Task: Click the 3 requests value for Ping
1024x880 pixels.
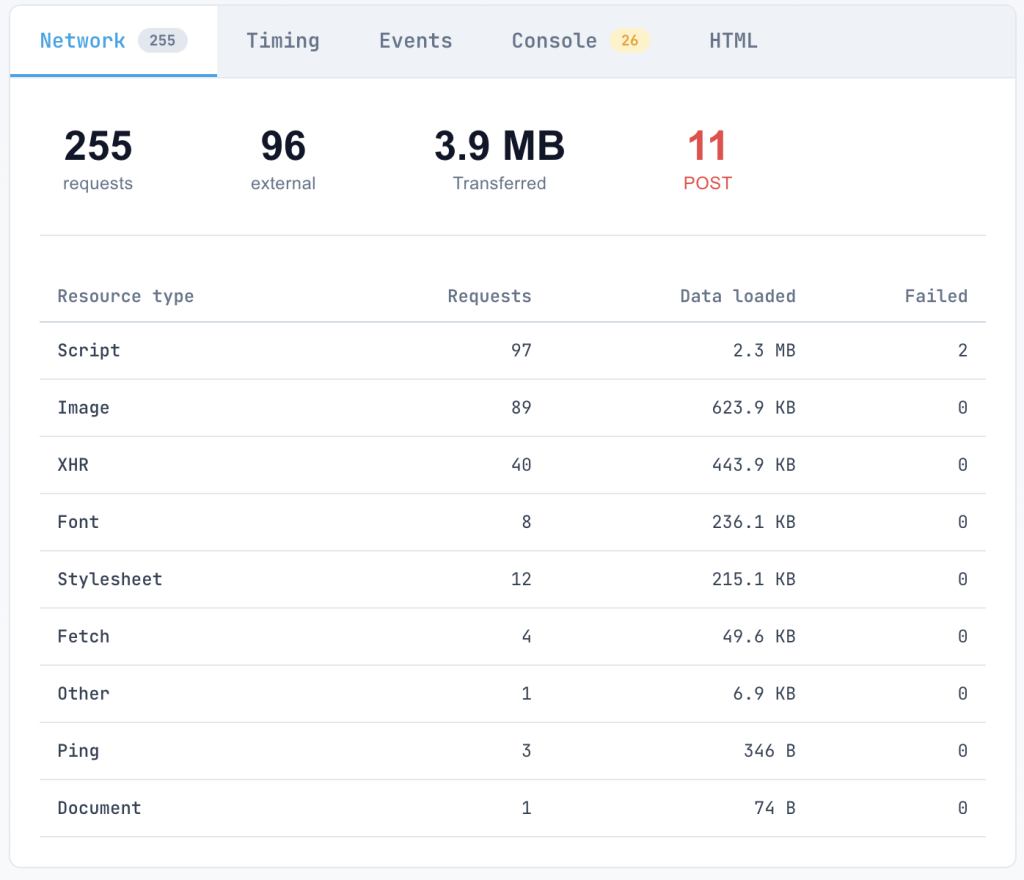Action: 526,751
